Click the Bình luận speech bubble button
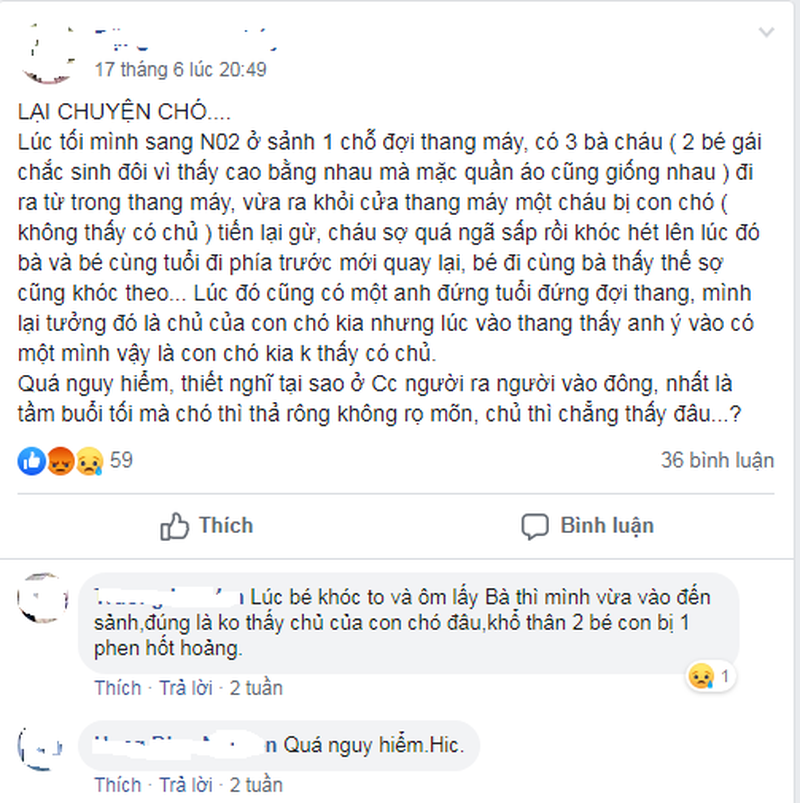Image resolution: width=800 pixels, height=803 pixels. point(587,526)
